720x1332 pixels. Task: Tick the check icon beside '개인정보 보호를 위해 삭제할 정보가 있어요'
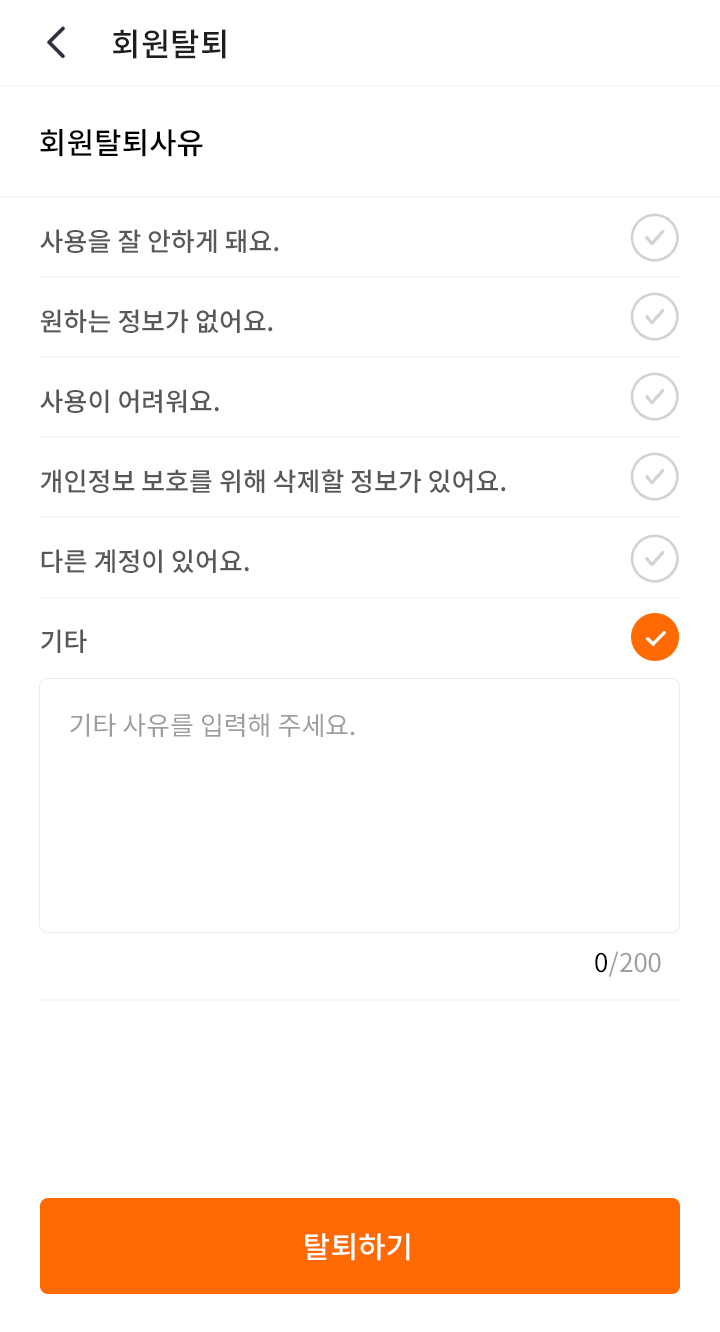[654, 477]
